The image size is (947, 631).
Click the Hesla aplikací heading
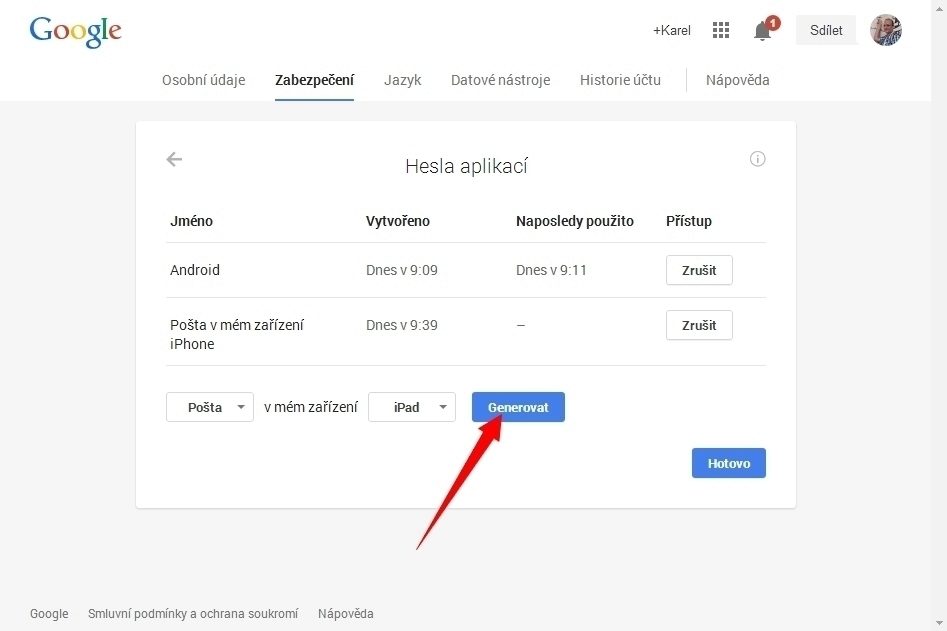pos(466,166)
